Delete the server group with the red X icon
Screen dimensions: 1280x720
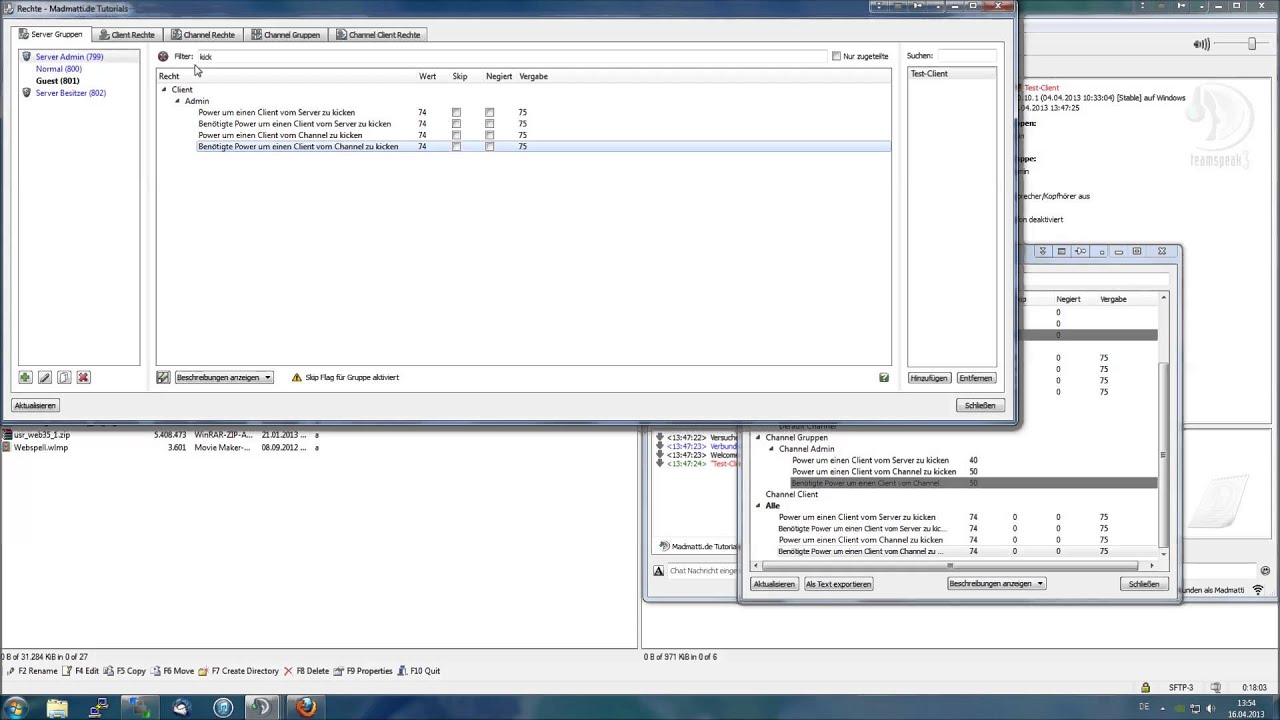click(x=83, y=377)
